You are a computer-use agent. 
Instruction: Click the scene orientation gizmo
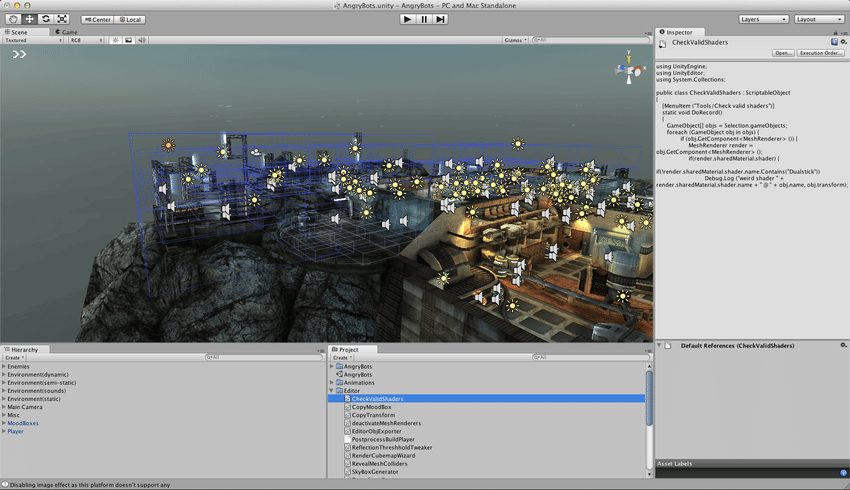[x=629, y=72]
